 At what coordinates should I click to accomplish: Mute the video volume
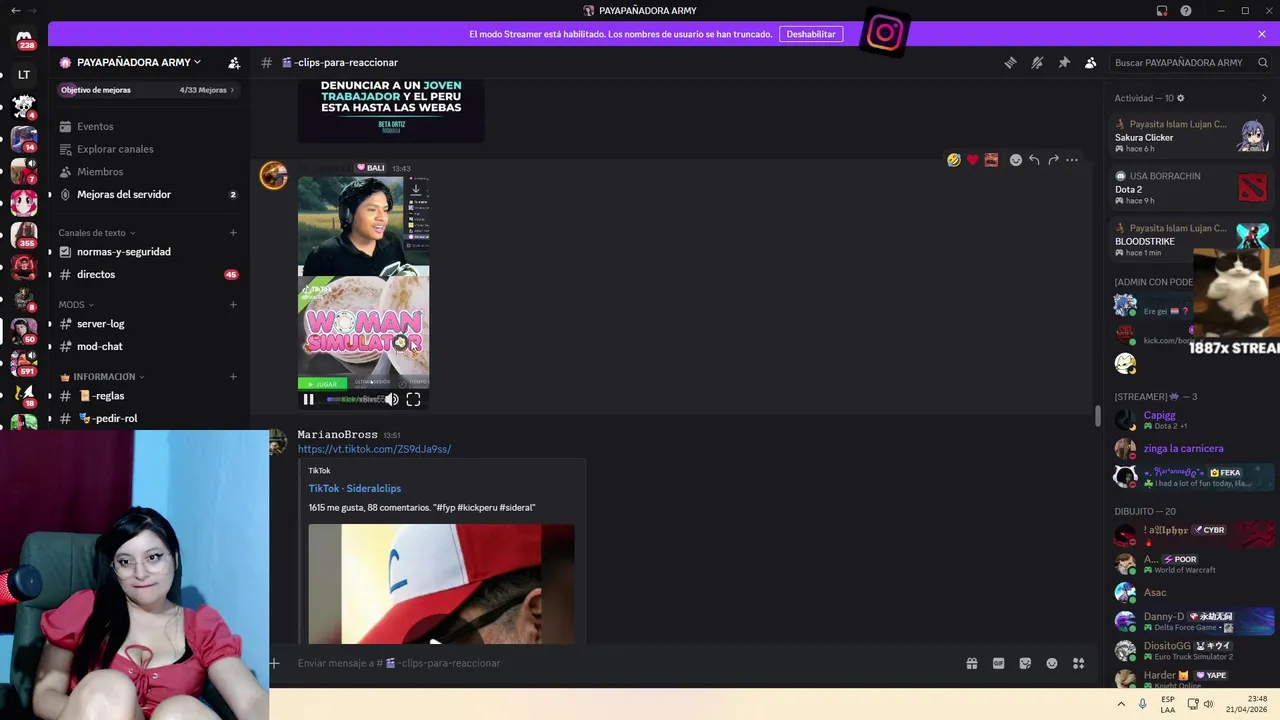click(x=392, y=399)
